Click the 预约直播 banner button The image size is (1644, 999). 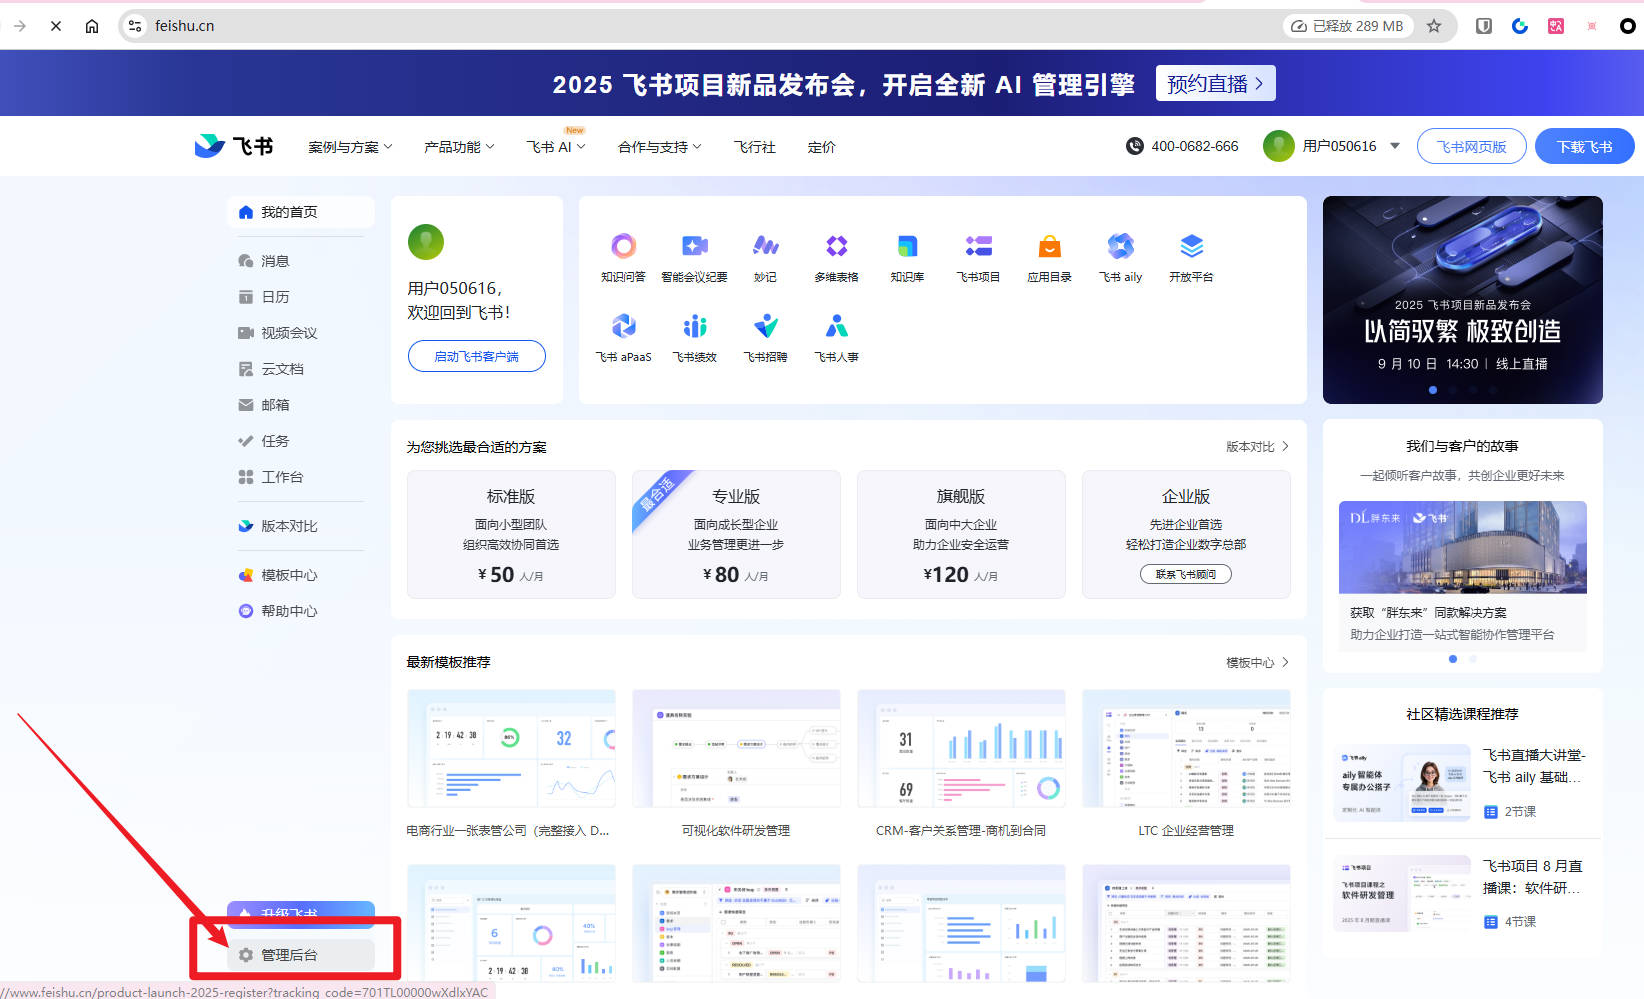pyautogui.click(x=1215, y=83)
